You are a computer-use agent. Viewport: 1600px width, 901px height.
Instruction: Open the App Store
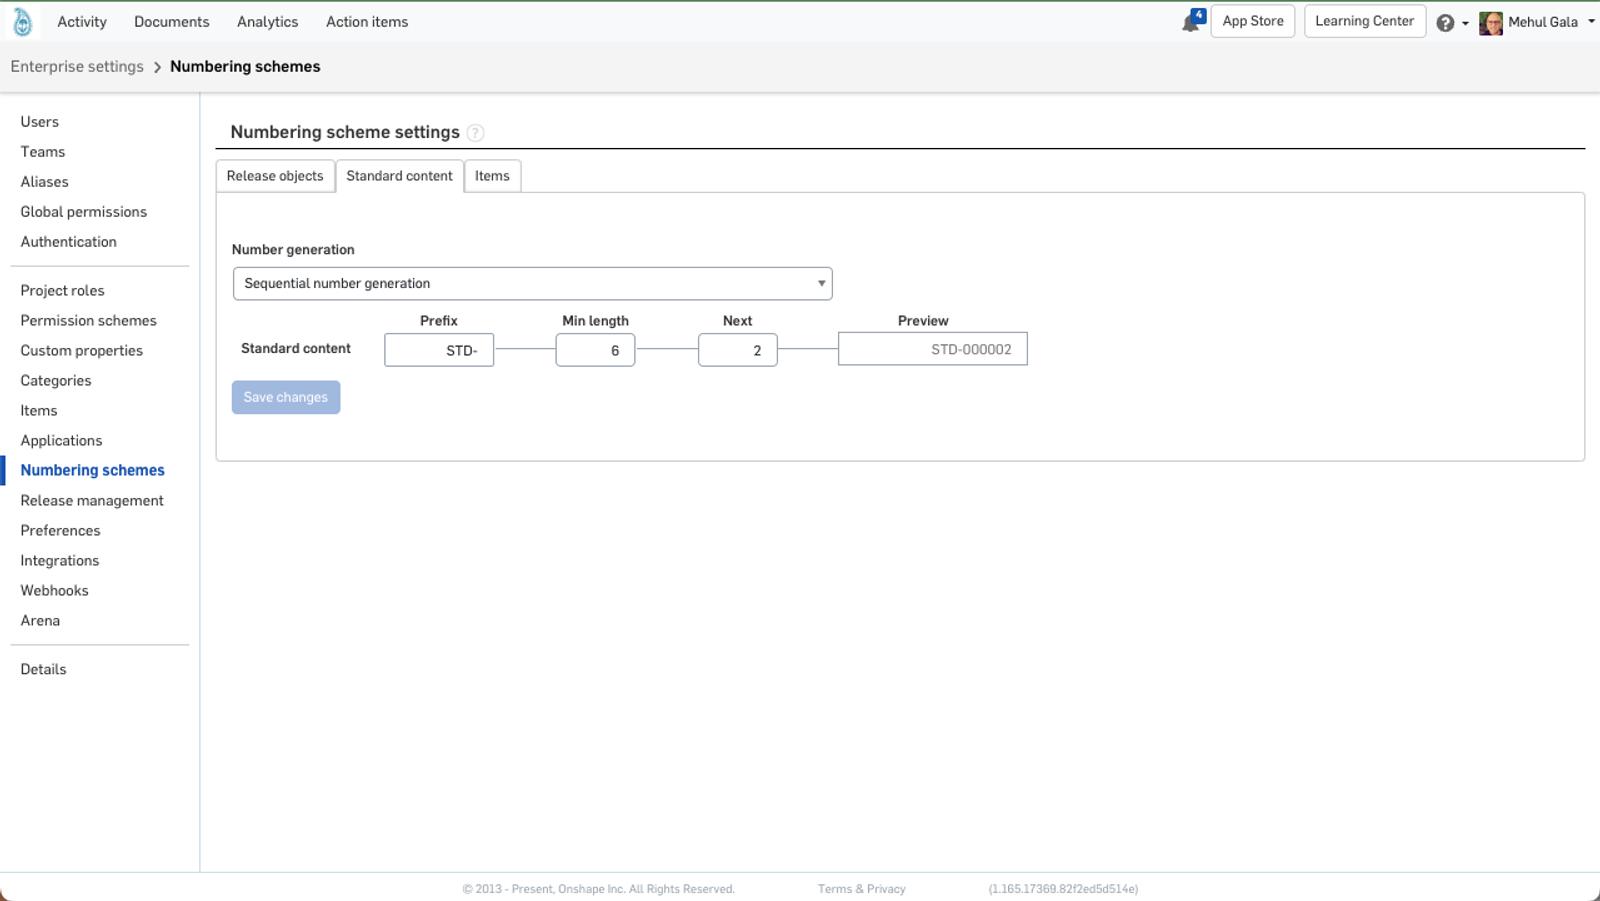coord(1252,20)
